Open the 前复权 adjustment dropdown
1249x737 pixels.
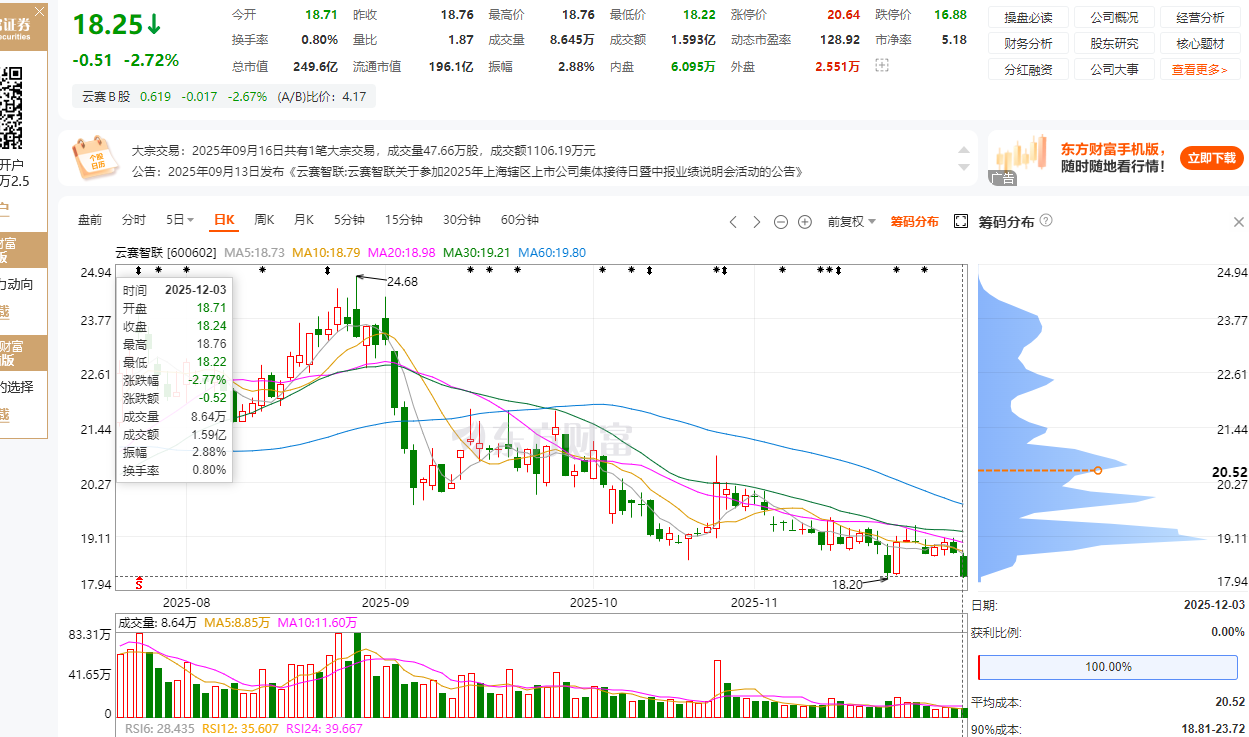(x=851, y=221)
